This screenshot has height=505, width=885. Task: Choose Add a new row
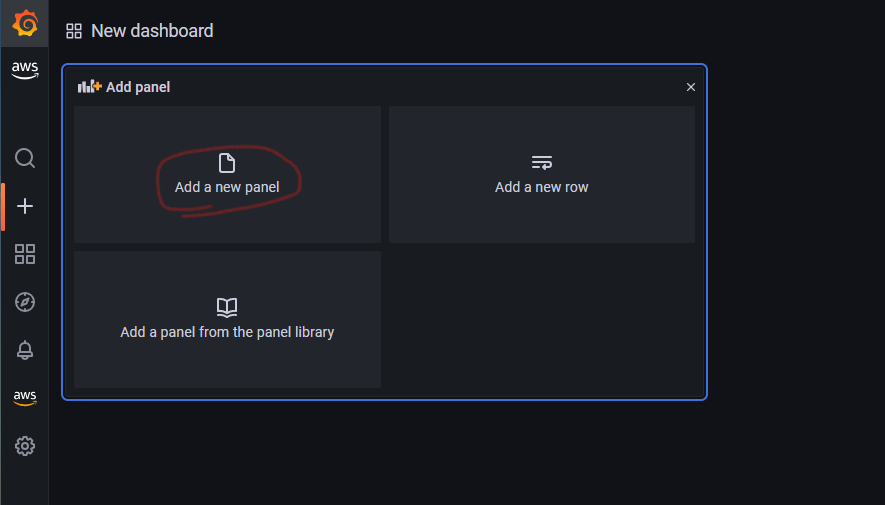(542, 174)
